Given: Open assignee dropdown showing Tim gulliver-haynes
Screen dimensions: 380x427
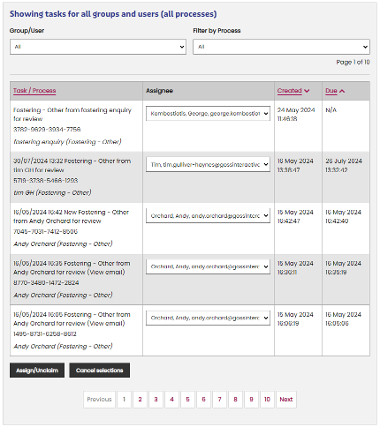Looking at the screenshot, I should tap(208, 164).
